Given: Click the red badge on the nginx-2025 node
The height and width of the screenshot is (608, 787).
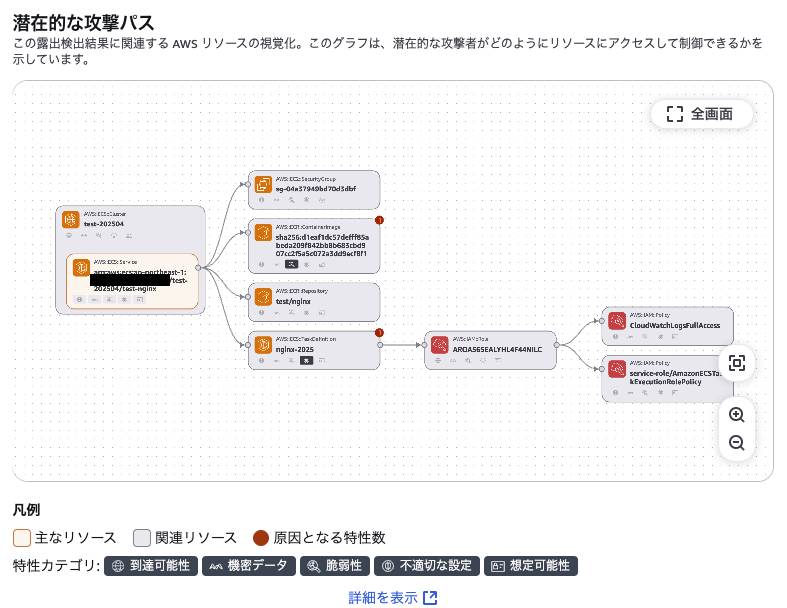Looking at the screenshot, I should pyautogui.click(x=379, y=332).
